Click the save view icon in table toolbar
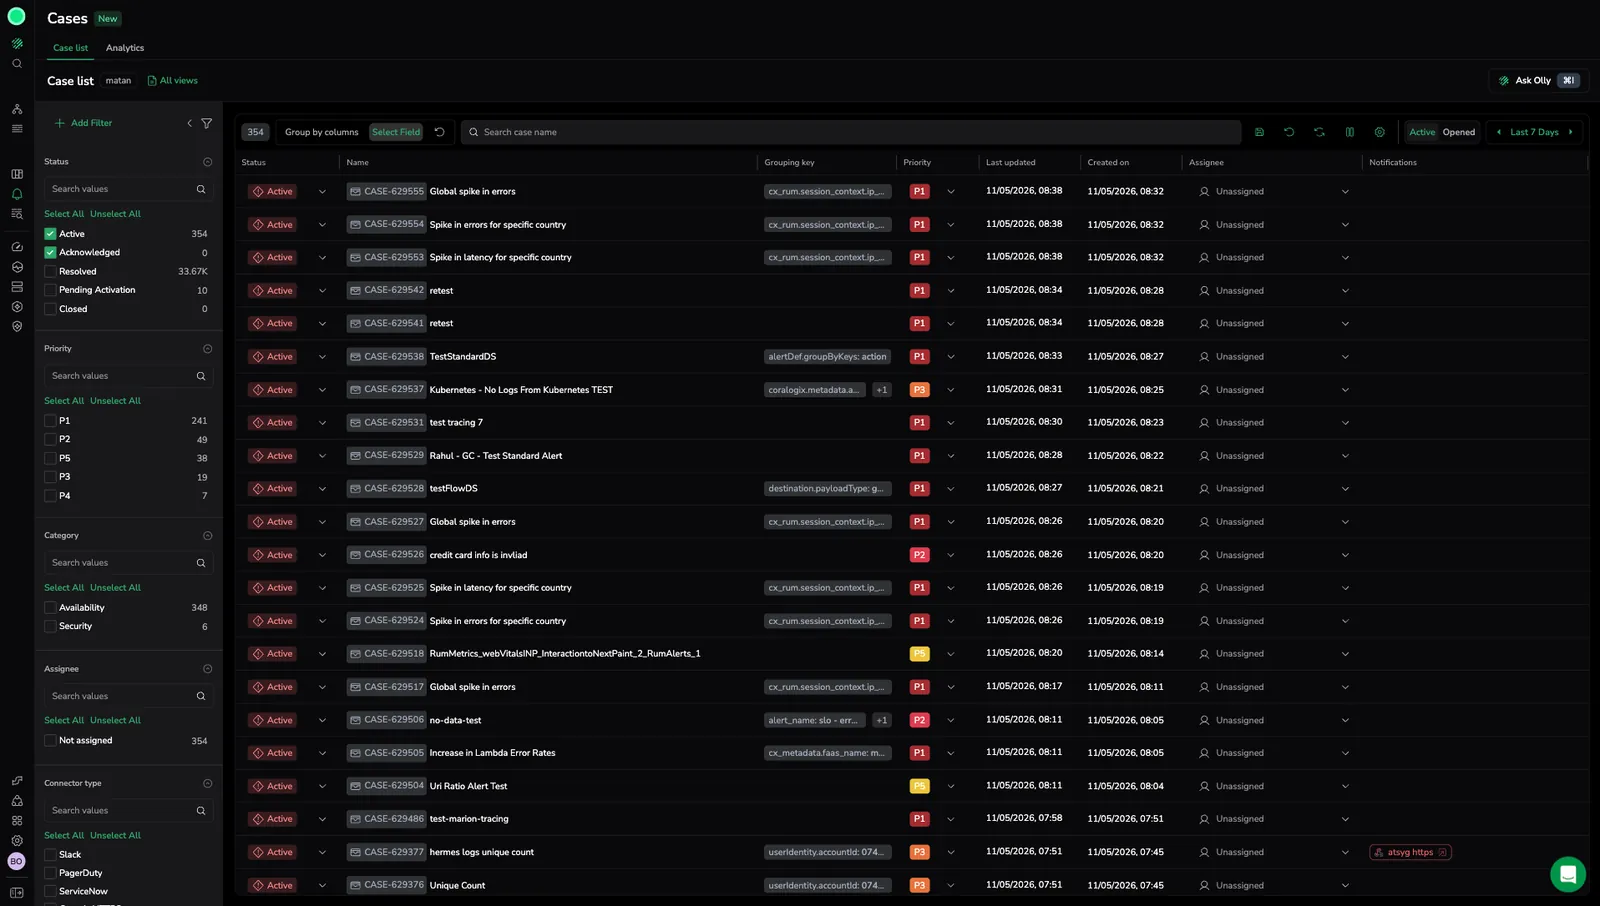This screenshot has height=906, width=1600. coord(1259,132)
